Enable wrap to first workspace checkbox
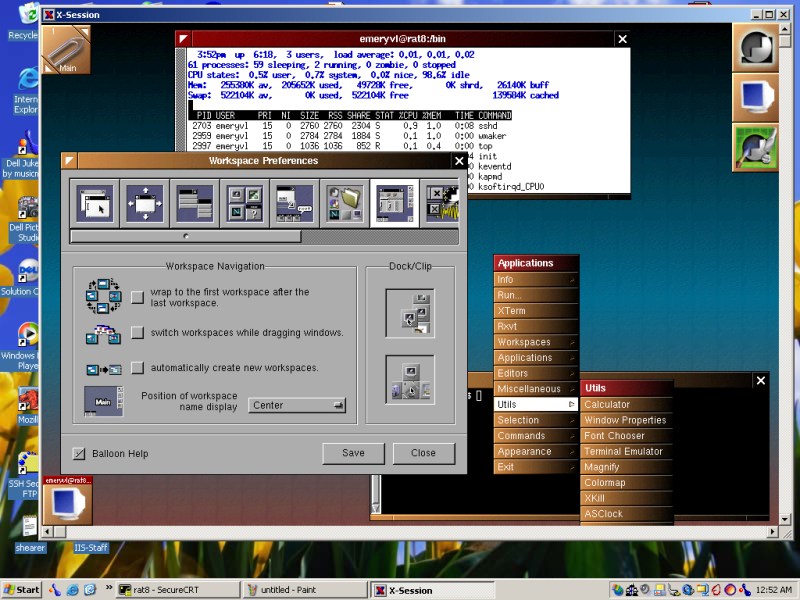800x600 pixels. [138, 297]
